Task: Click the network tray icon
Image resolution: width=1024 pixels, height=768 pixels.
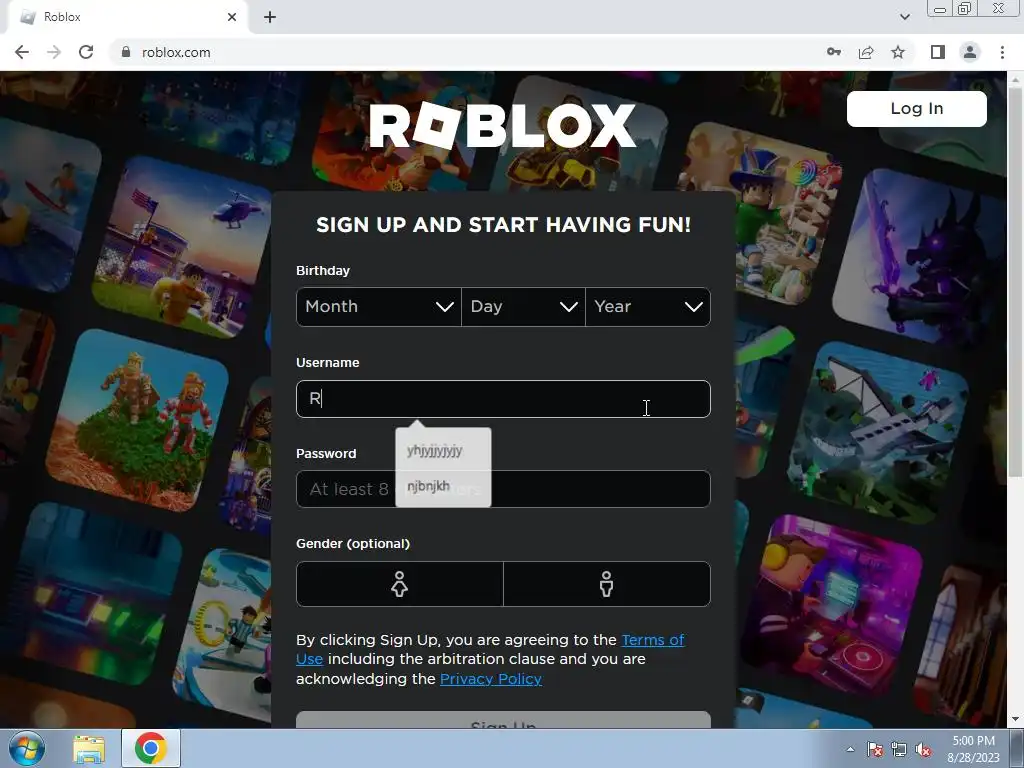Action: click(x=899, y=749)
